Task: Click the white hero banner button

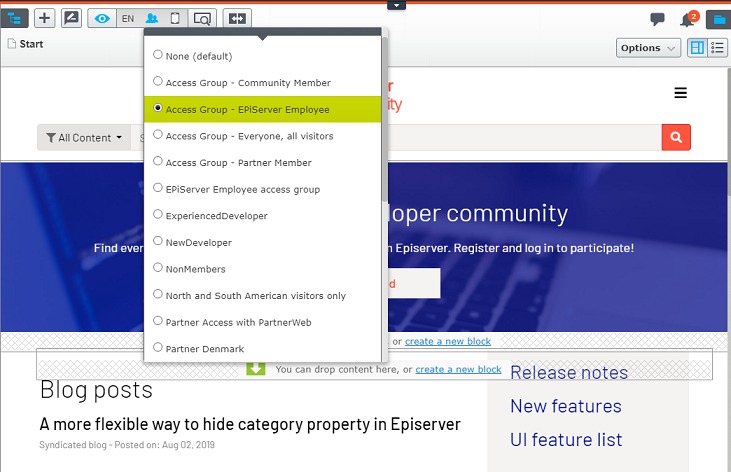Action: (x=414, y=283)
